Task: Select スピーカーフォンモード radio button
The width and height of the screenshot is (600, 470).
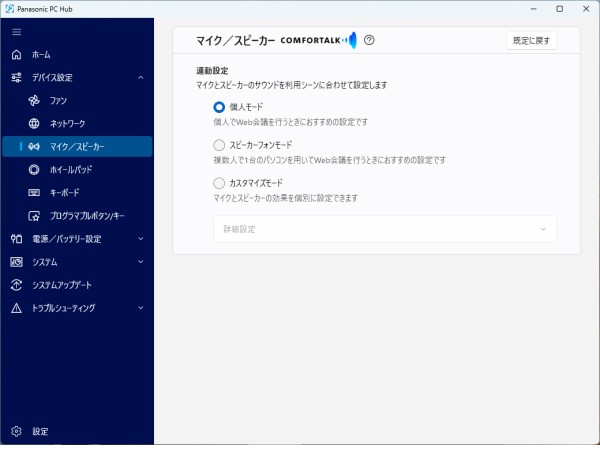Action: coord(219,145)
